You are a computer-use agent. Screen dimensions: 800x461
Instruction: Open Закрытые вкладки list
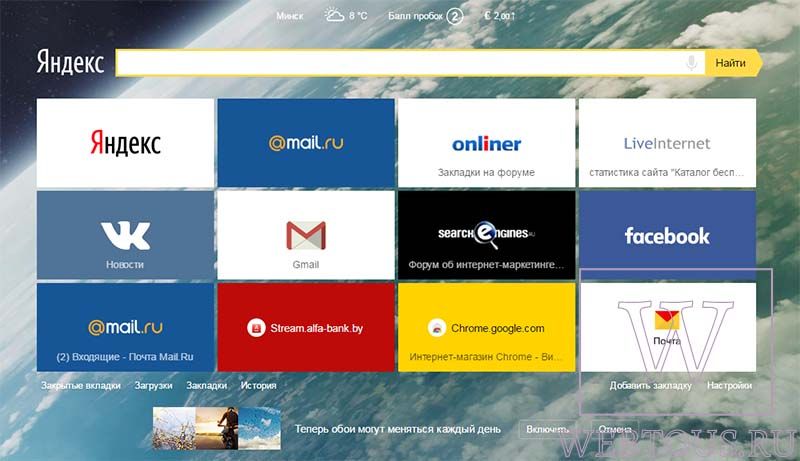click(x=81, y=386)
